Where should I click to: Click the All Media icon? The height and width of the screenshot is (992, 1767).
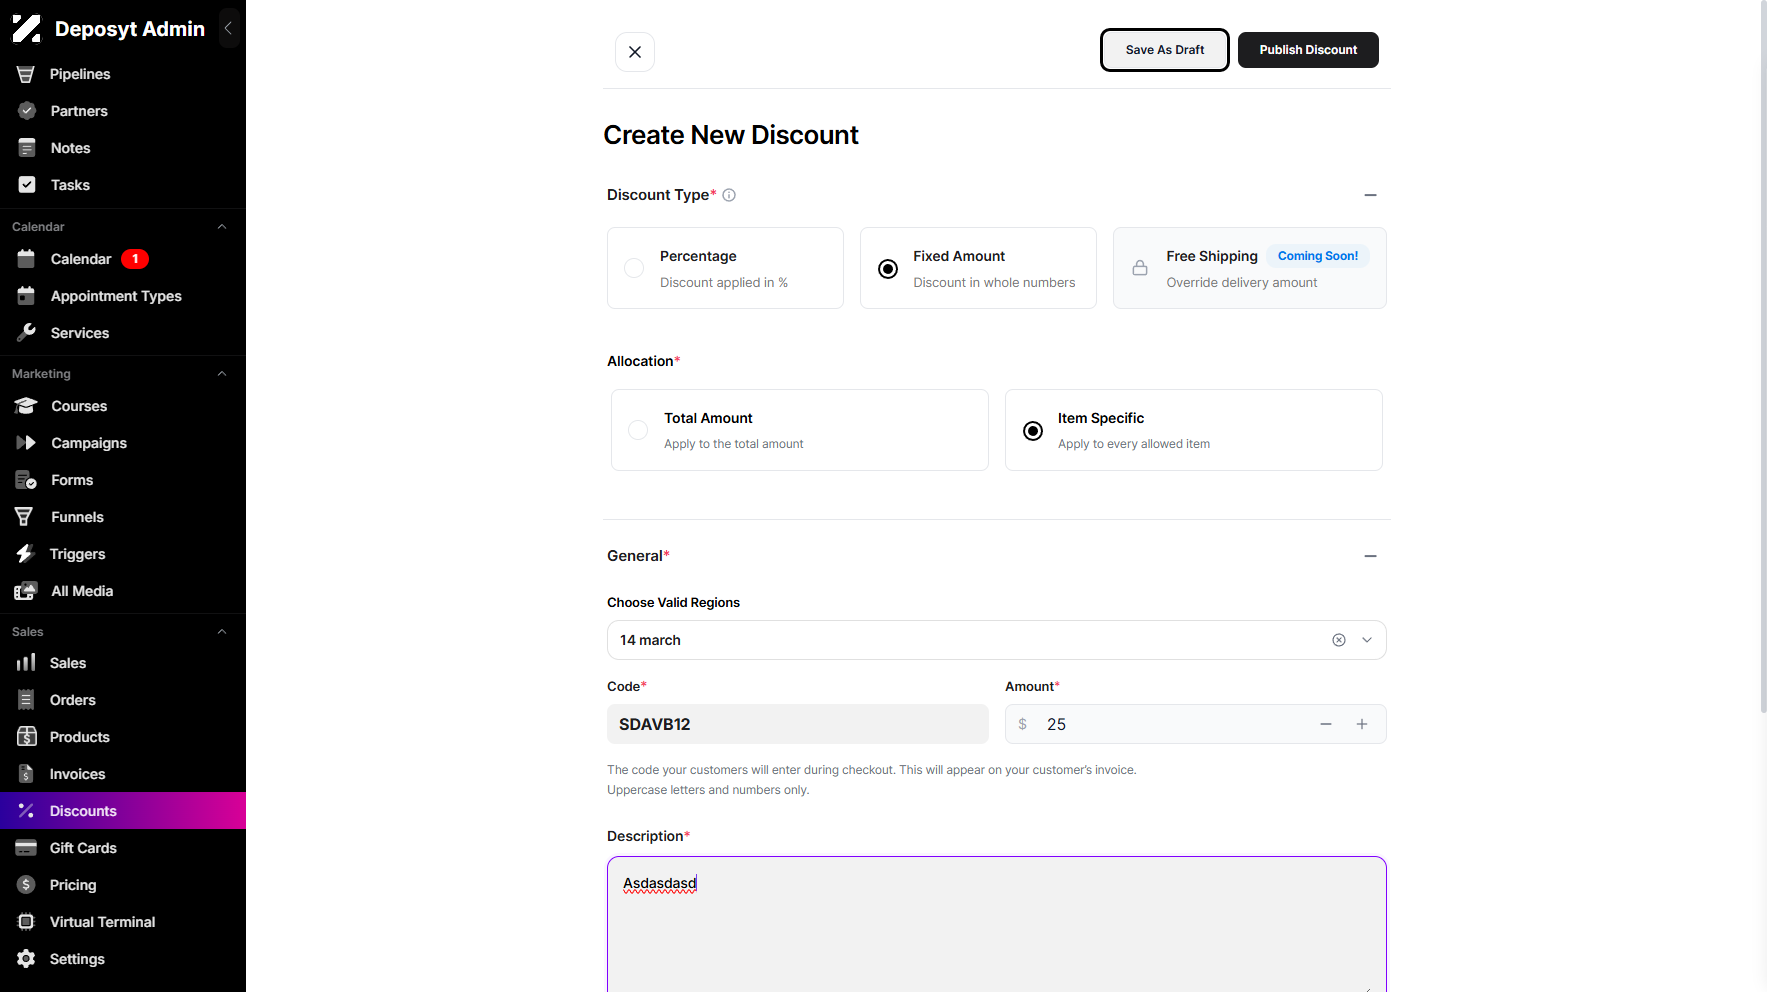(x=26, y=591)
